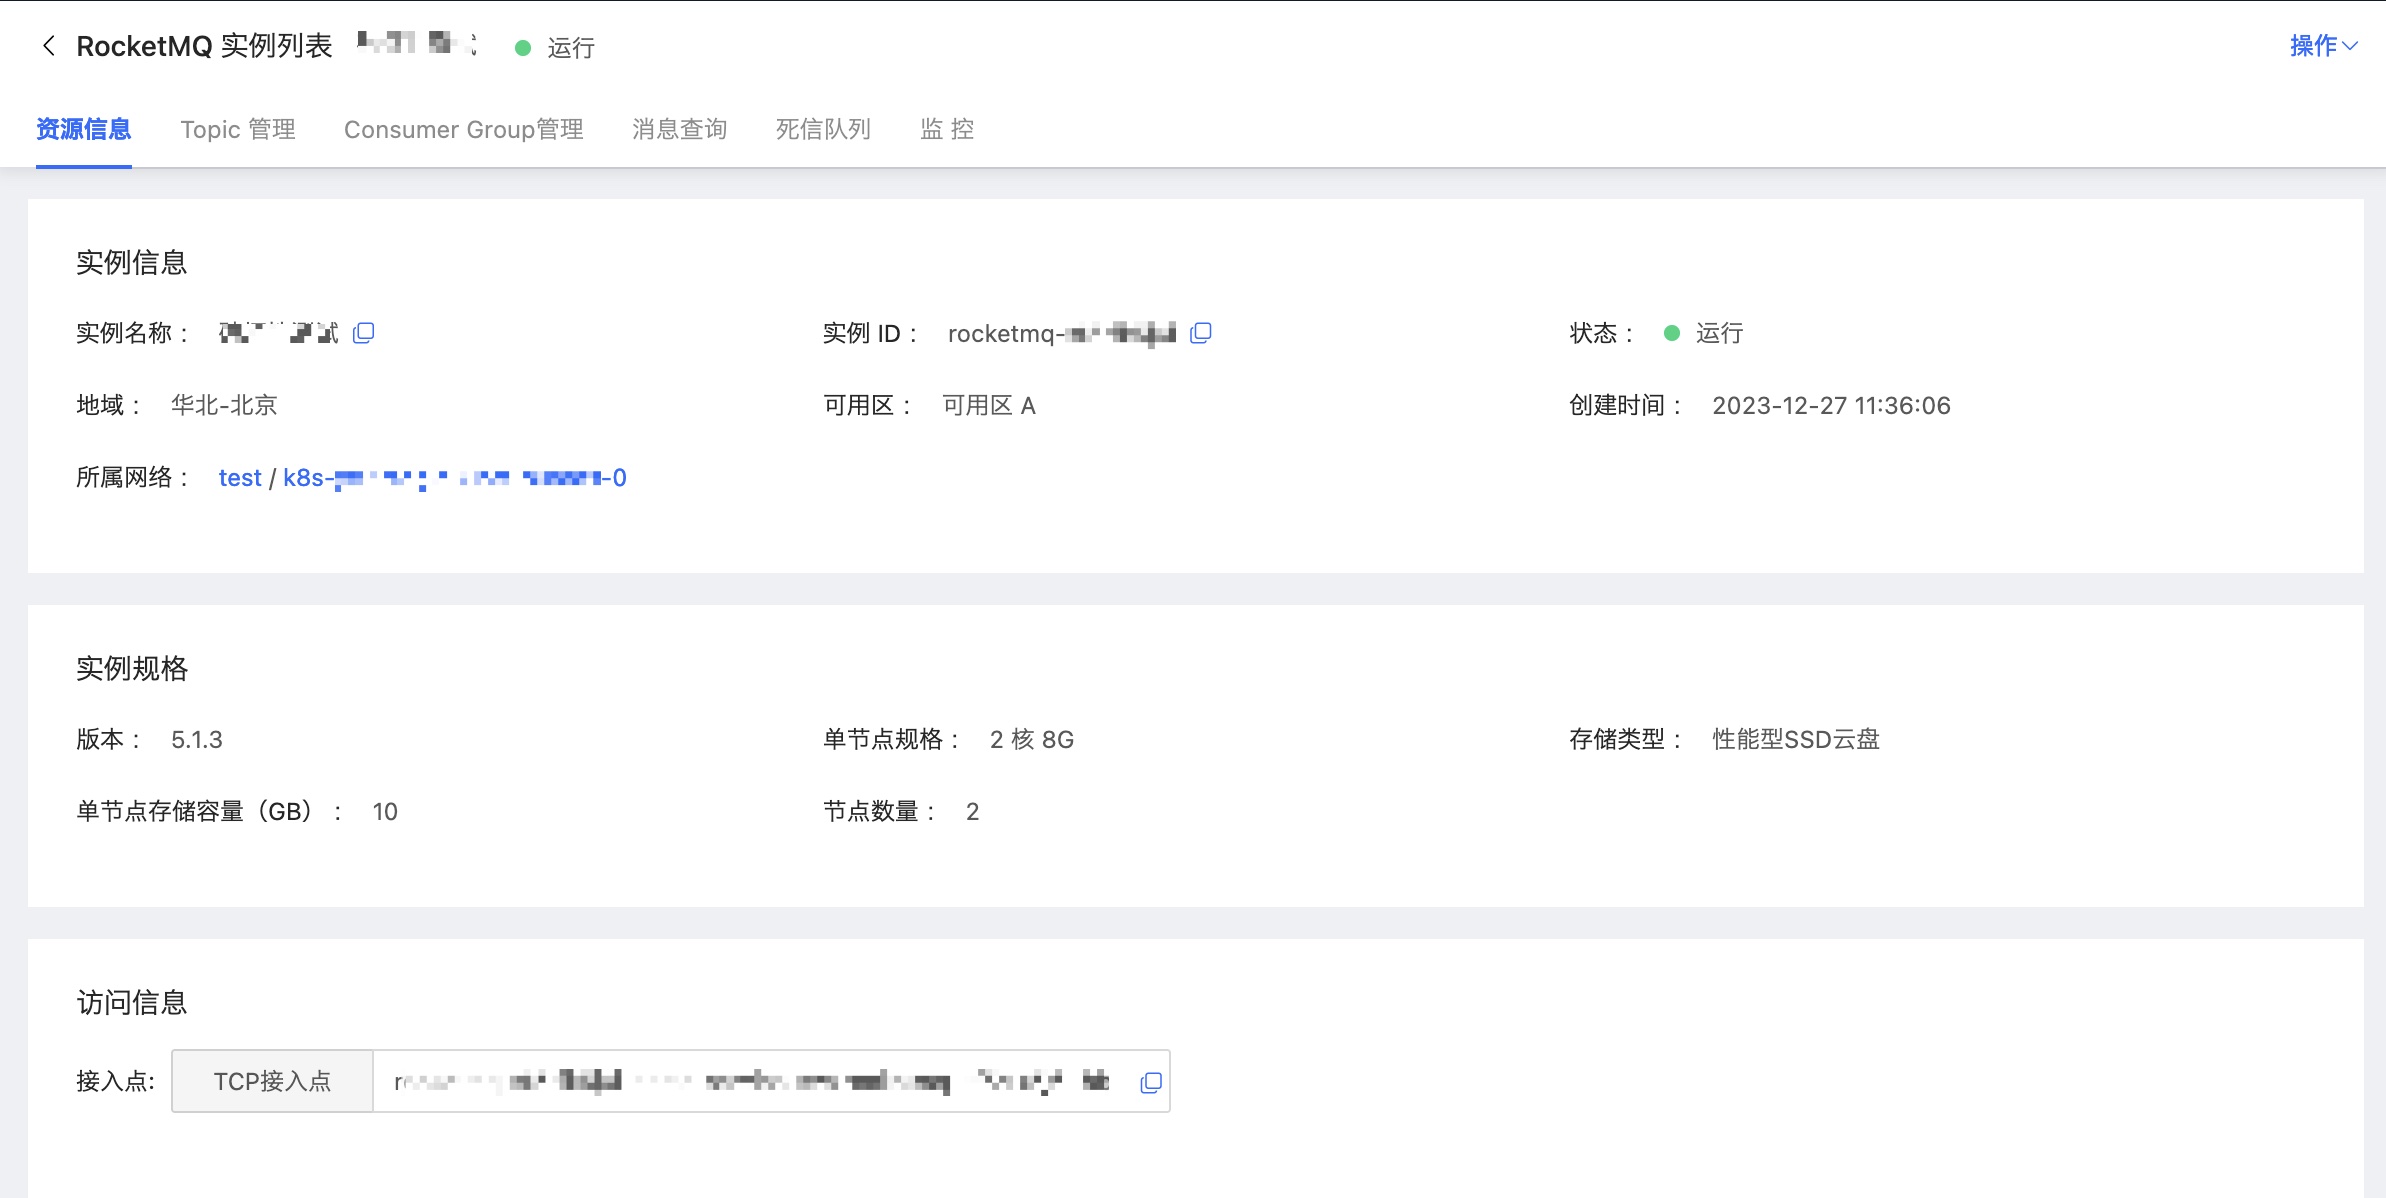
Task: Go back to RocketMQ instance list arrow
Action: pyautogui.click(x=48, y=46)
